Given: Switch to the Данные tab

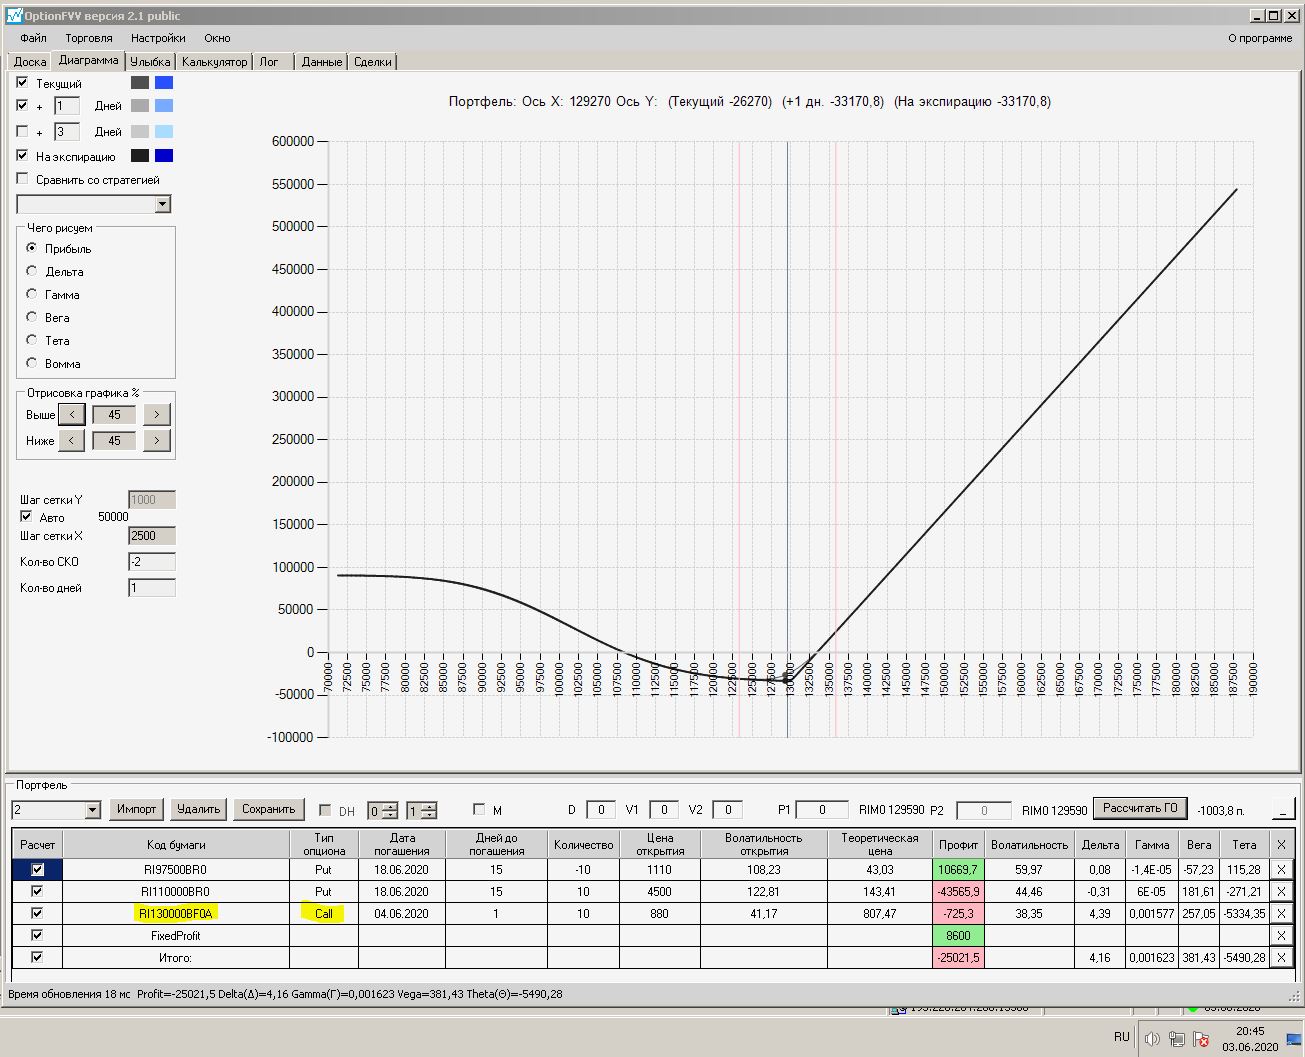Looking at the screenshot, I should (x=322, y=62).
